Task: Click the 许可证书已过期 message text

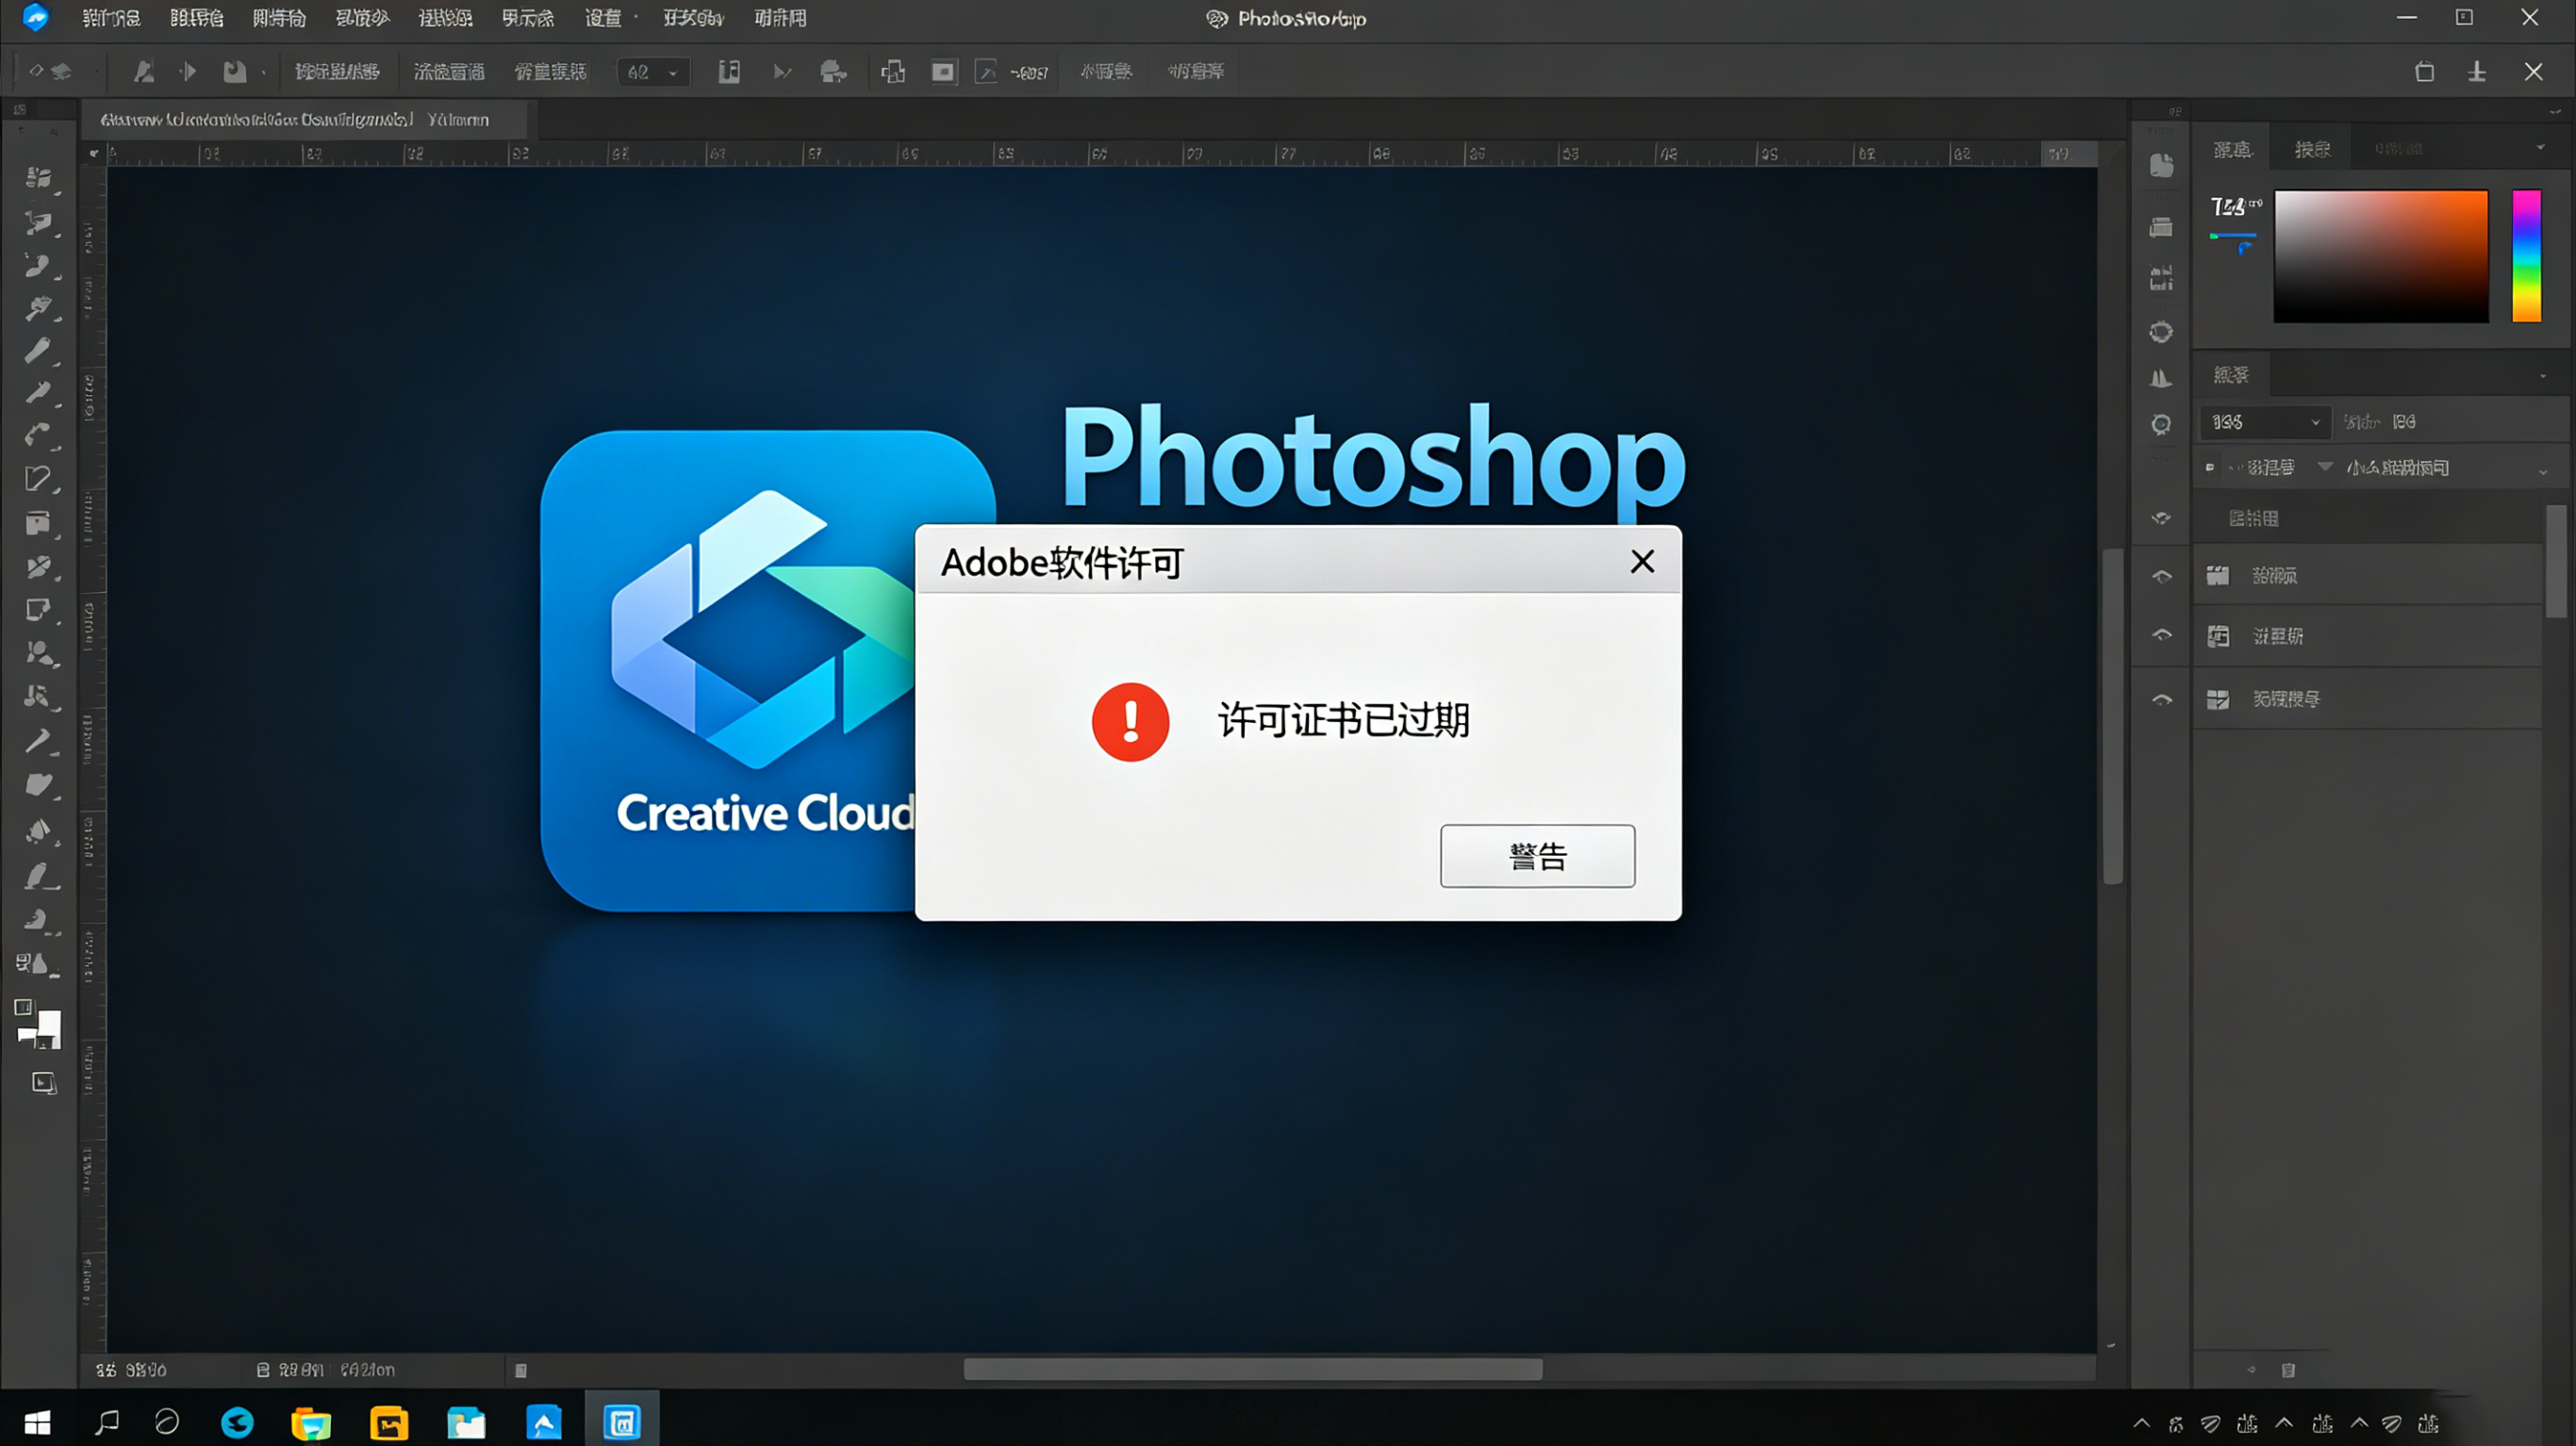Action: pyautogui.click(x=1343, y=720)
